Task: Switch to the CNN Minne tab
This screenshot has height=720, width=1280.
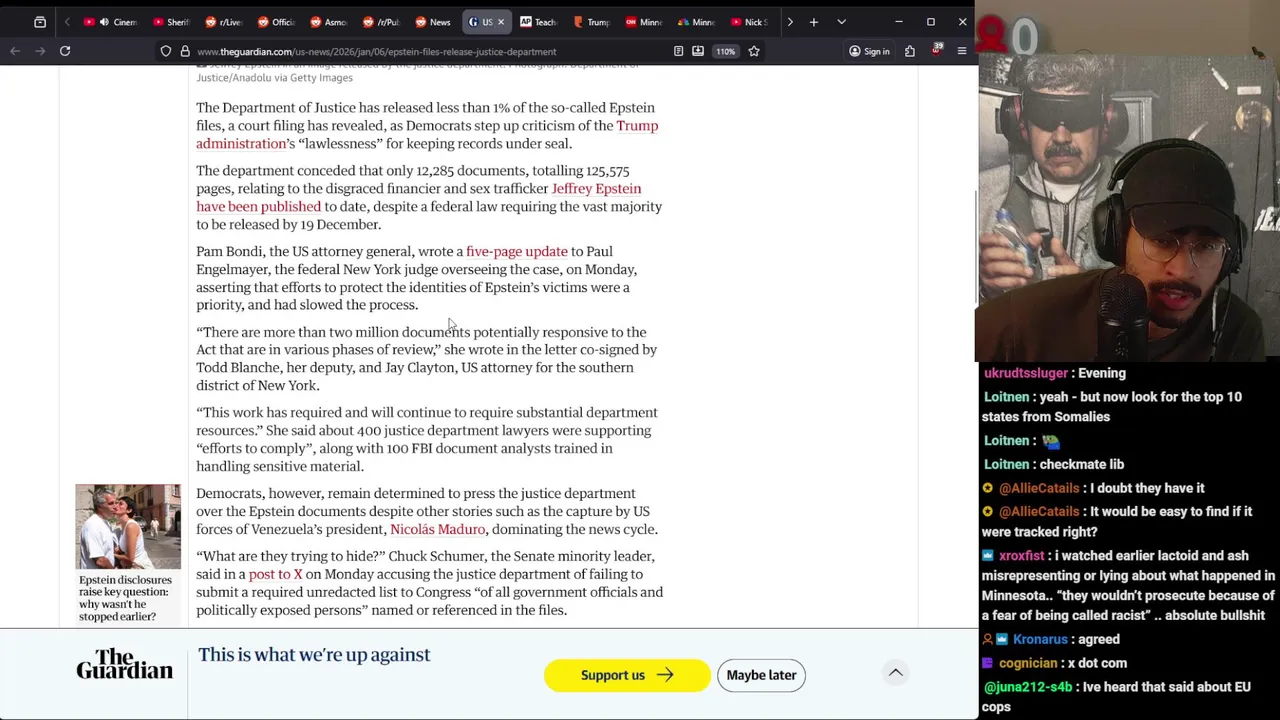Action: click(x=644, y=22)
